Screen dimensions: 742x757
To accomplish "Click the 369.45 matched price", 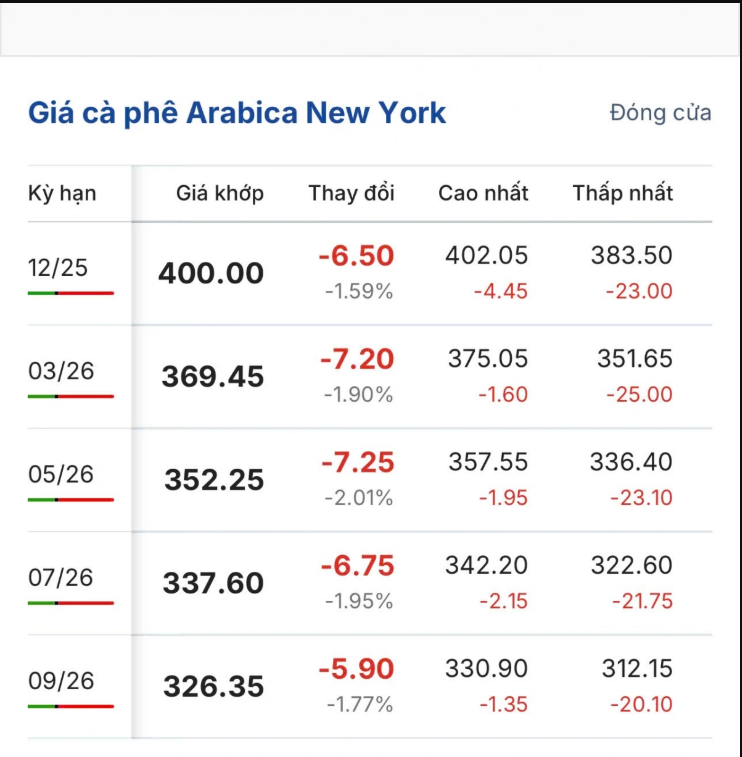I will pos(213,377).
